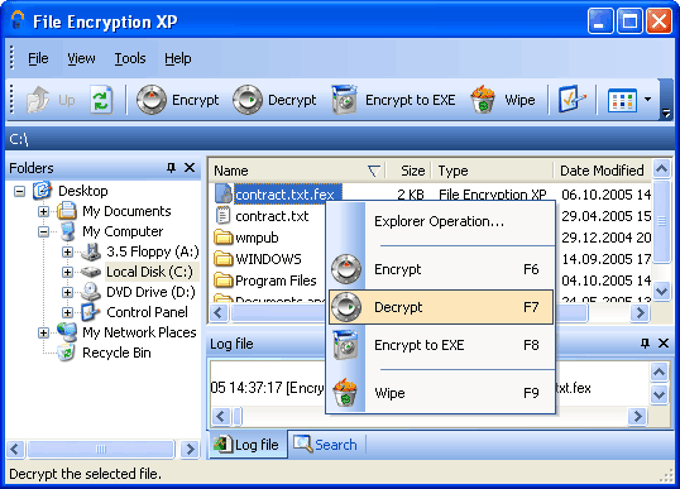Viewport: 680px width, 489px height.
Task: Click the green Refresh toolbar icon
Action: point(101,100)
